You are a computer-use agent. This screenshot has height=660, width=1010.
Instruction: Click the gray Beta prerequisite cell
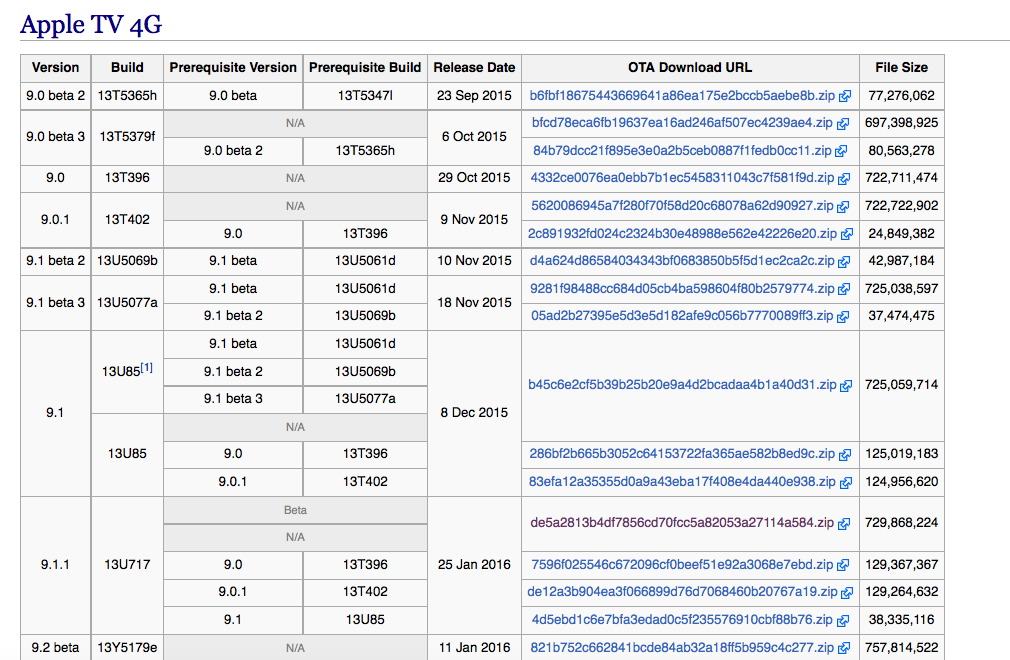point(295,510)
